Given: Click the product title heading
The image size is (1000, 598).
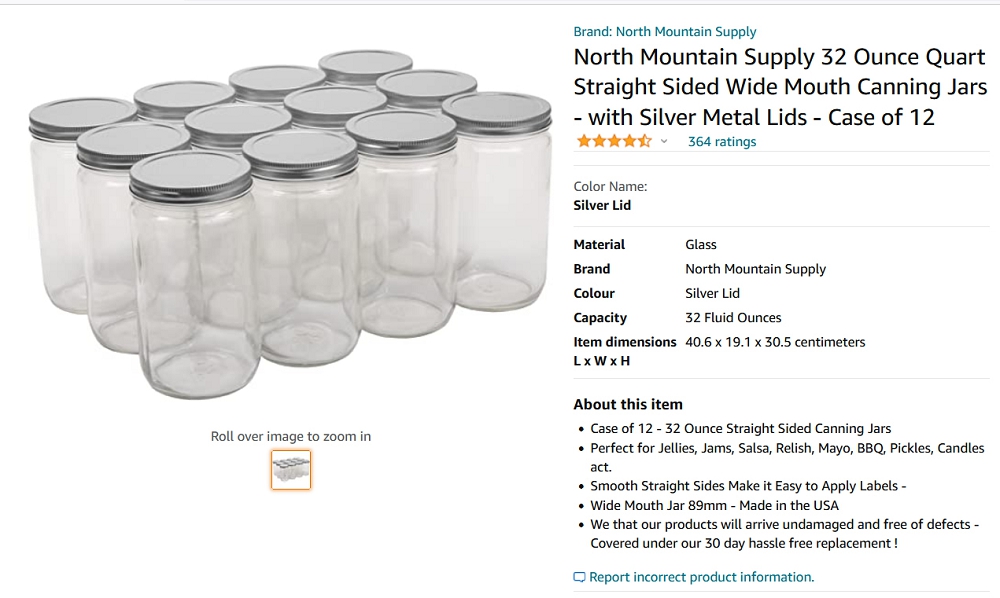Looking at the screenshot, I should pyautogui.click(x=778, y=87).
